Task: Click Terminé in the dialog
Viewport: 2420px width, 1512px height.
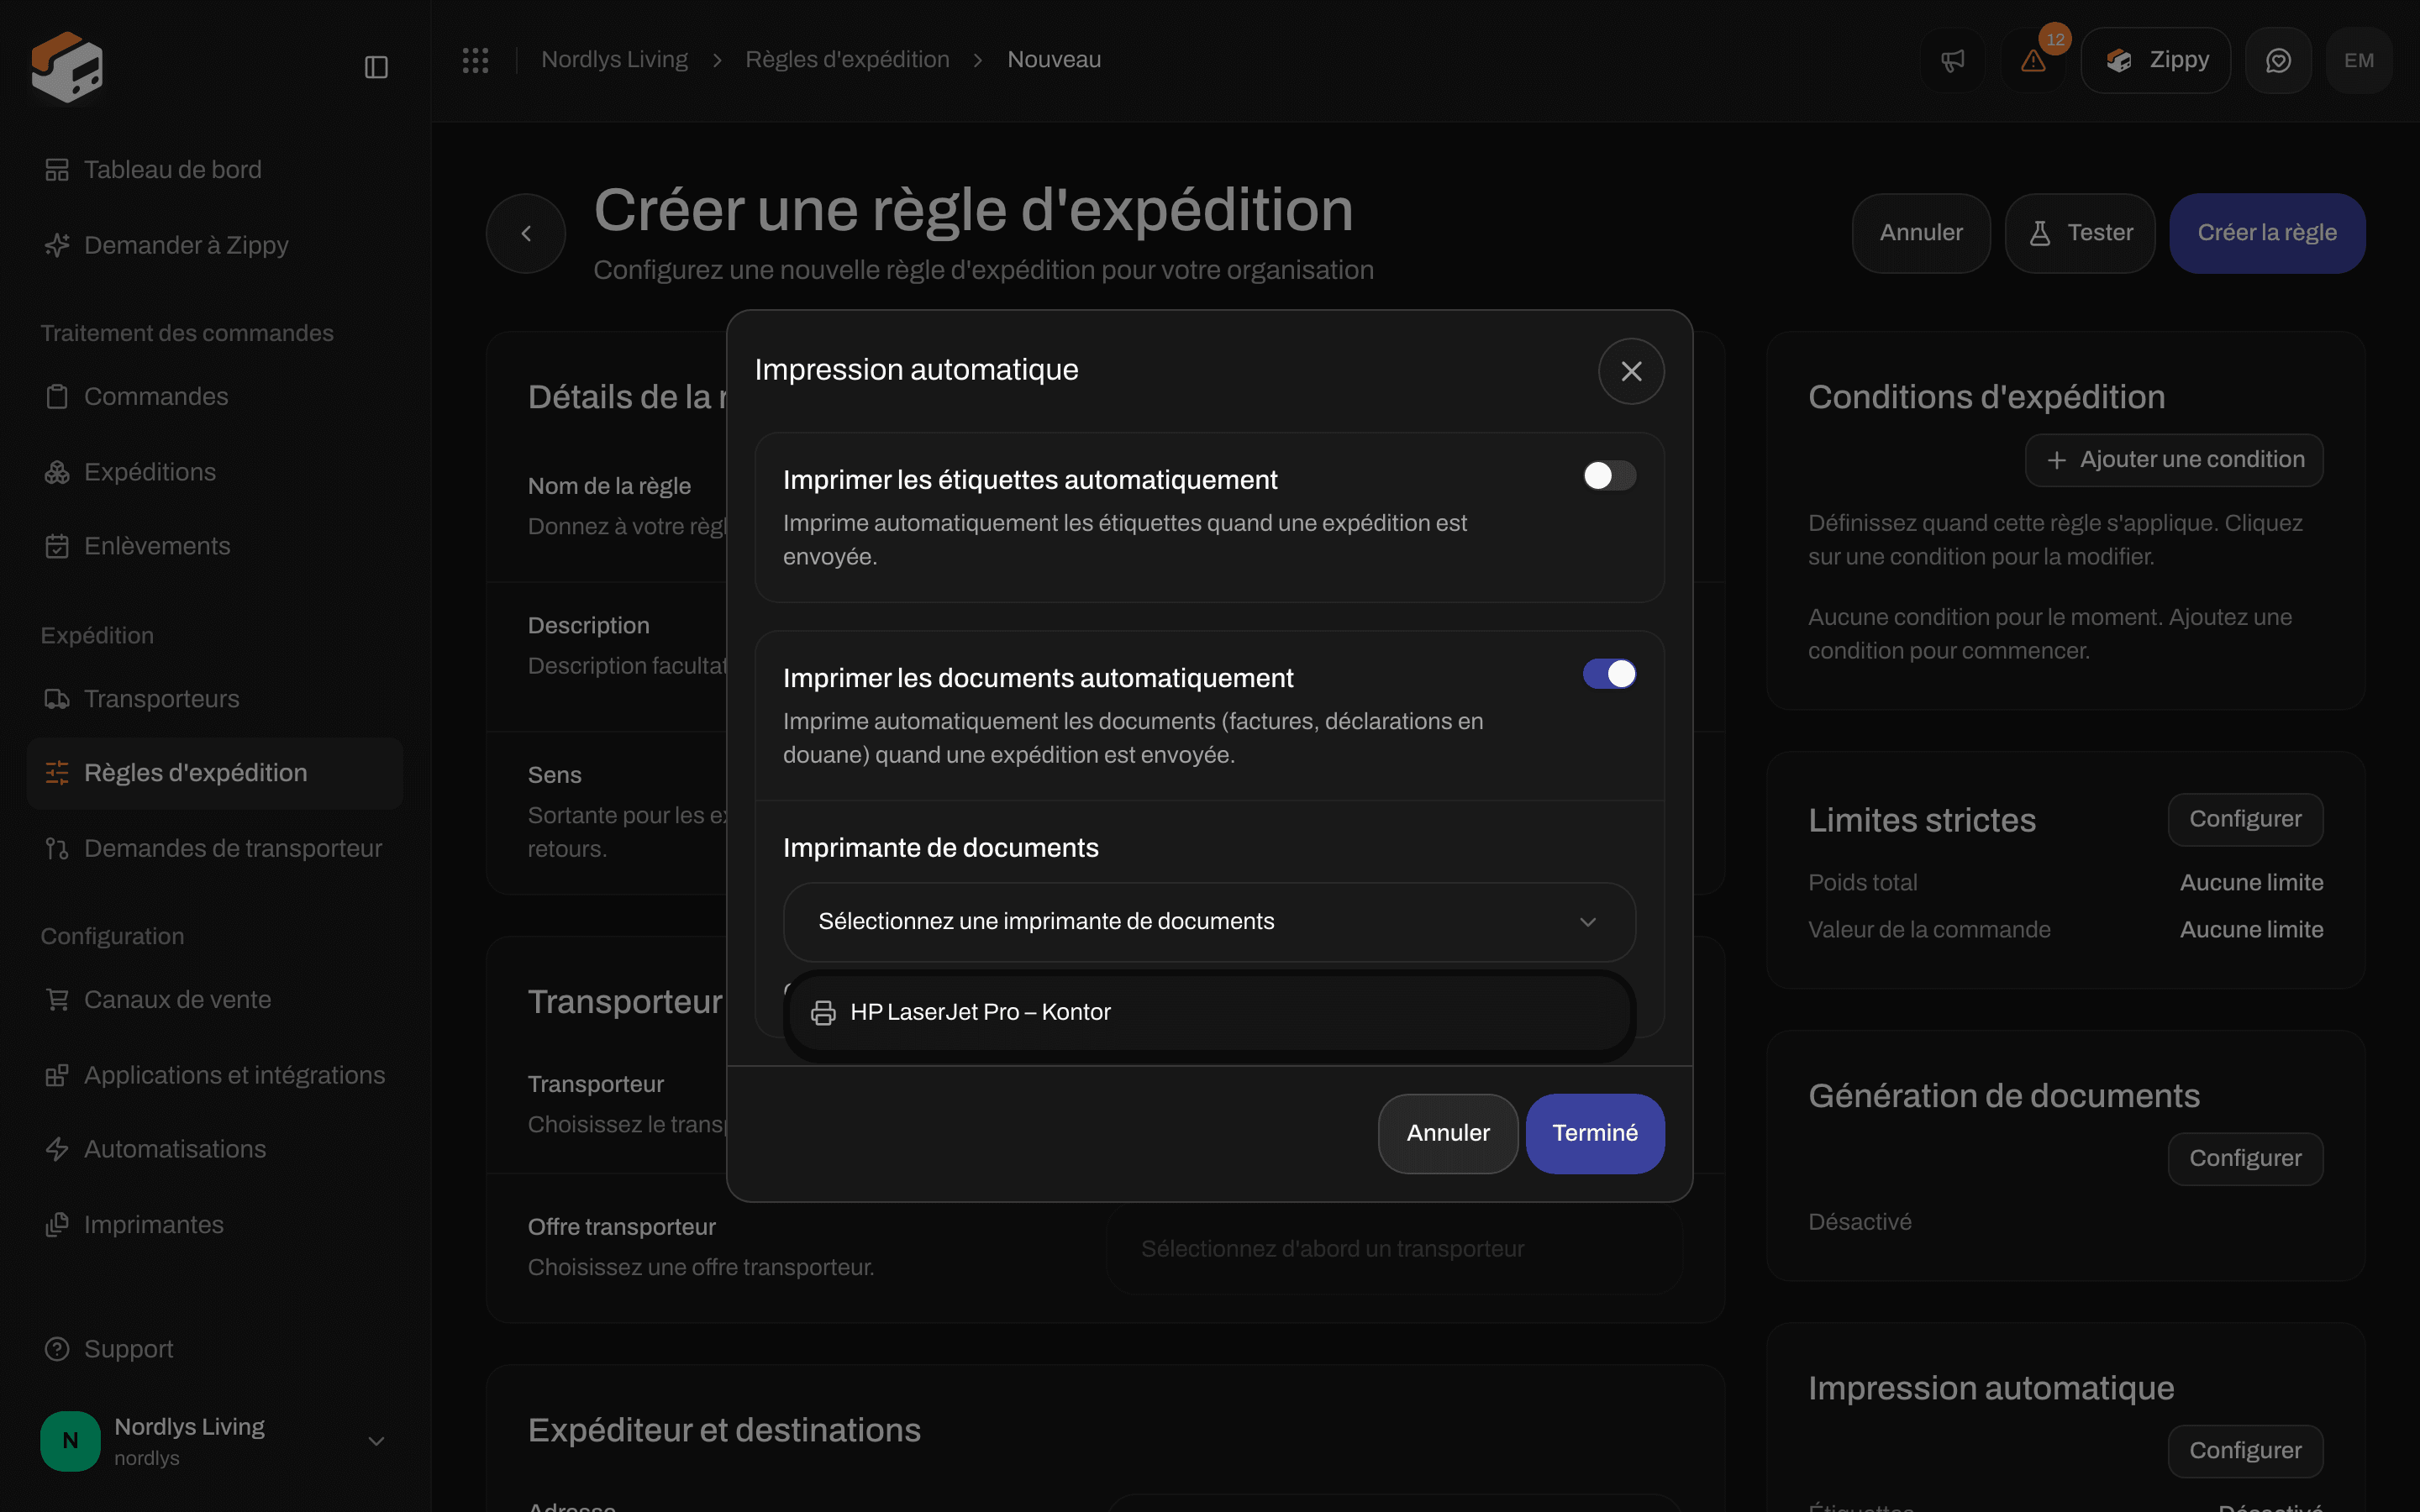Action: [x=1595, y=1133]
